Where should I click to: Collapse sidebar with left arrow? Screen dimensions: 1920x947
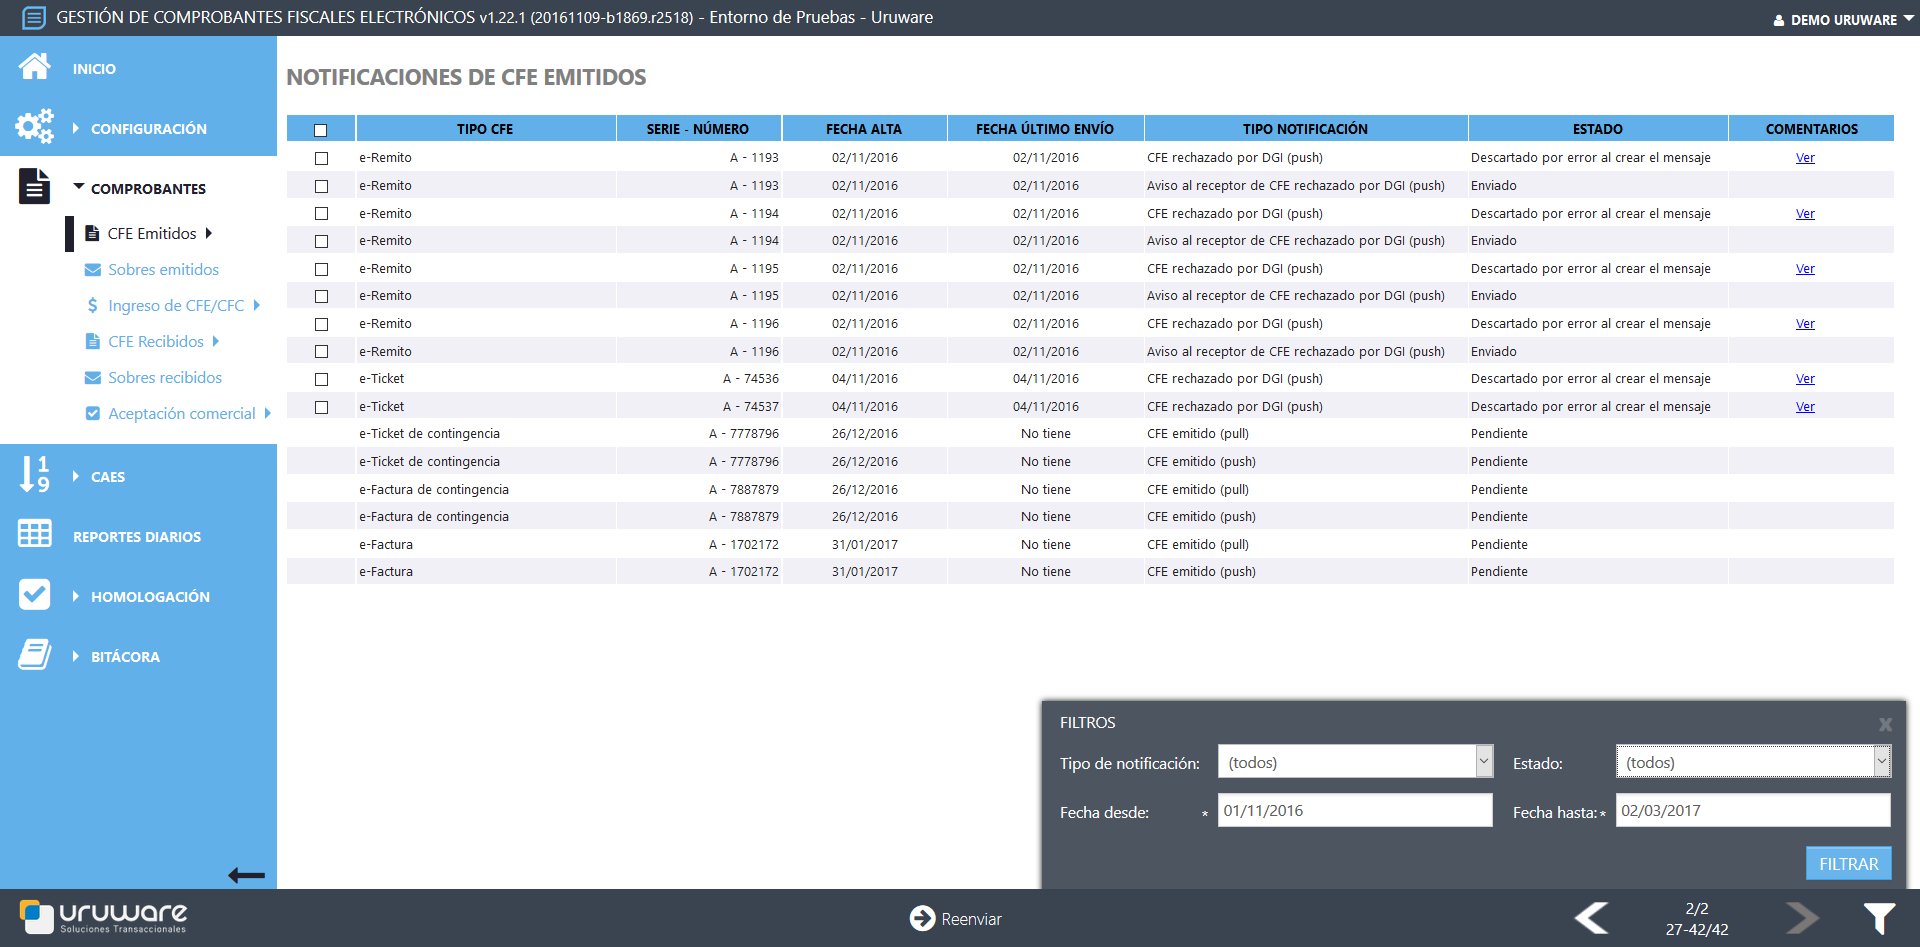[246, 876]
